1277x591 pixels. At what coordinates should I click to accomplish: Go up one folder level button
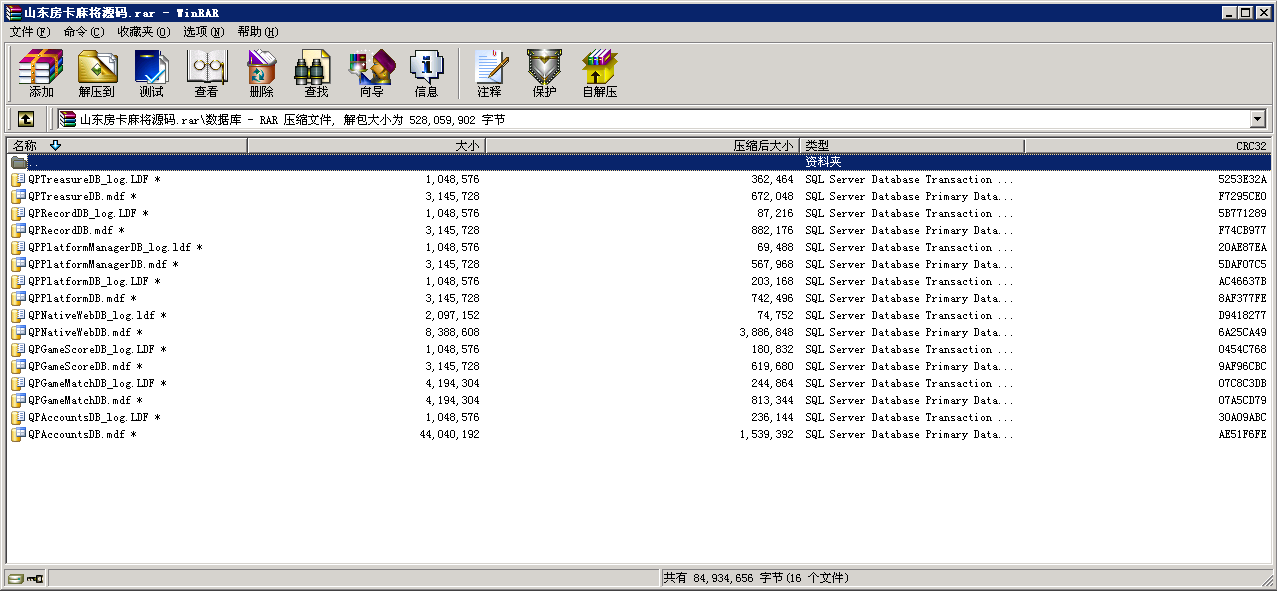(x=26, y=119)
